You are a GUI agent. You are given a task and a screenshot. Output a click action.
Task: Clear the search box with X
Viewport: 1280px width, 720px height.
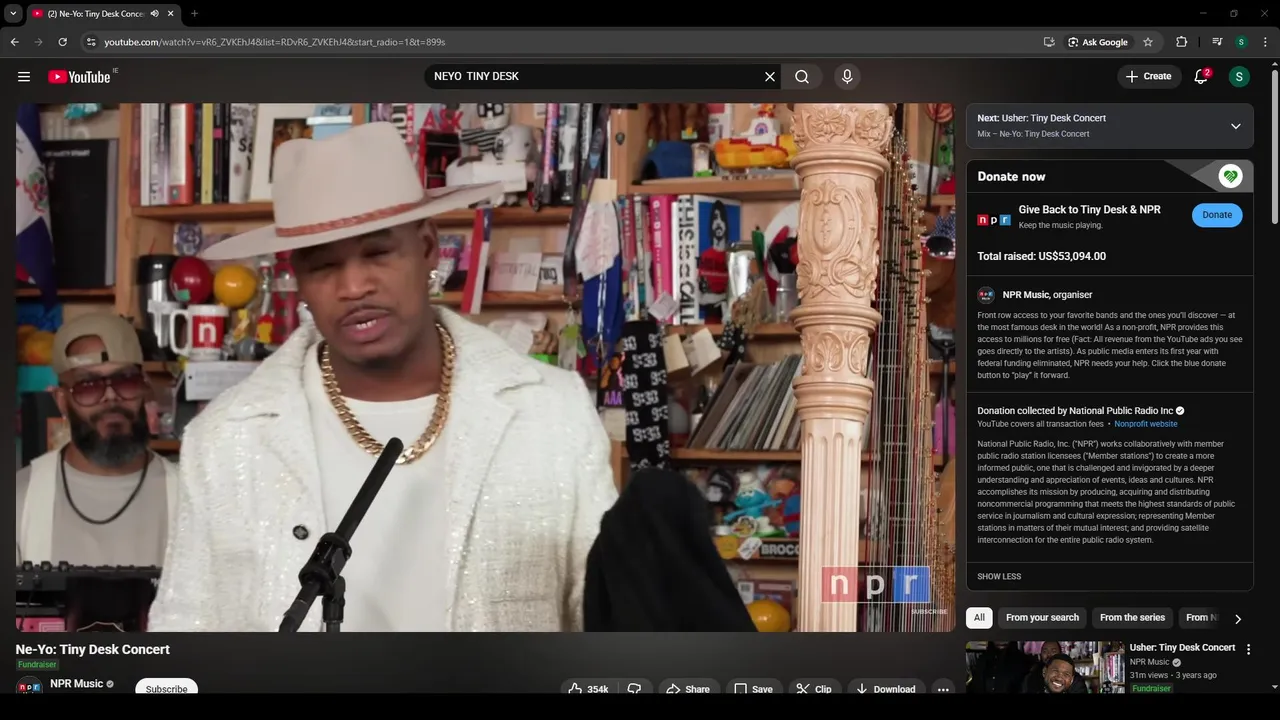coord(770,77)
